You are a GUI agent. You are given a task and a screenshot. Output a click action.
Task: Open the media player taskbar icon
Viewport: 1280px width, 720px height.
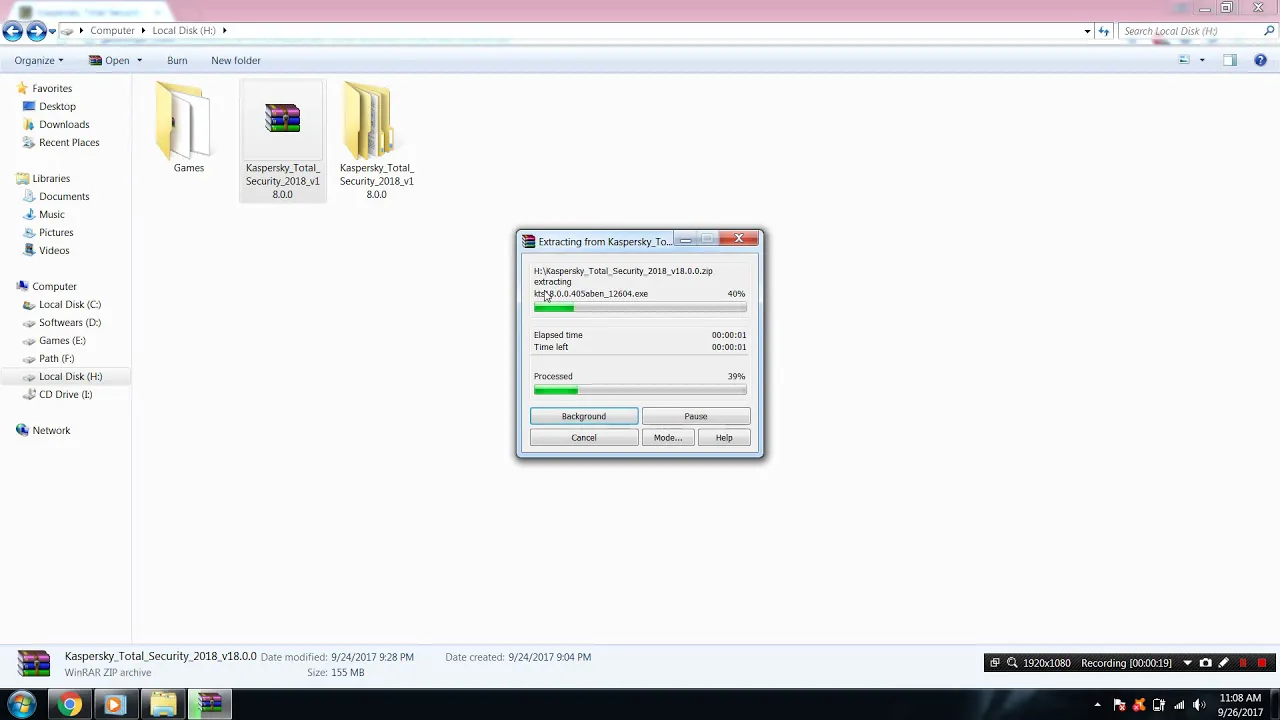[114, 705]
